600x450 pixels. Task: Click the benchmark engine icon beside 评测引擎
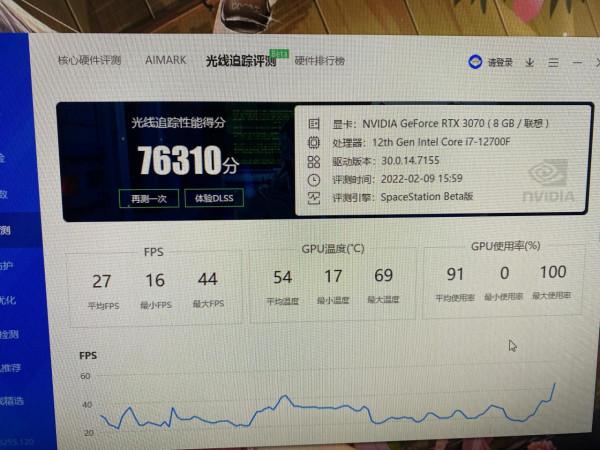[314, 198]
